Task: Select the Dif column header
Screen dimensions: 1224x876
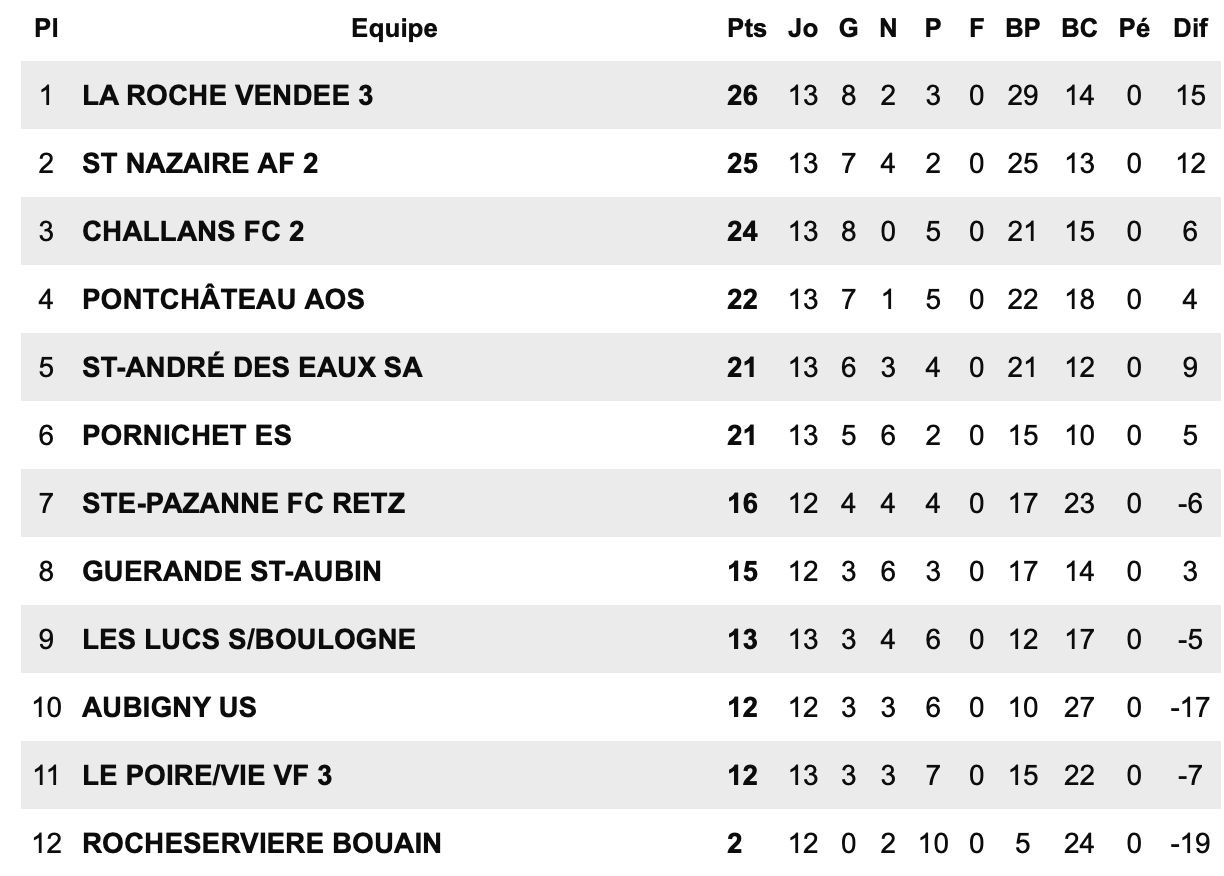Action: click(x=1190, y=29)
